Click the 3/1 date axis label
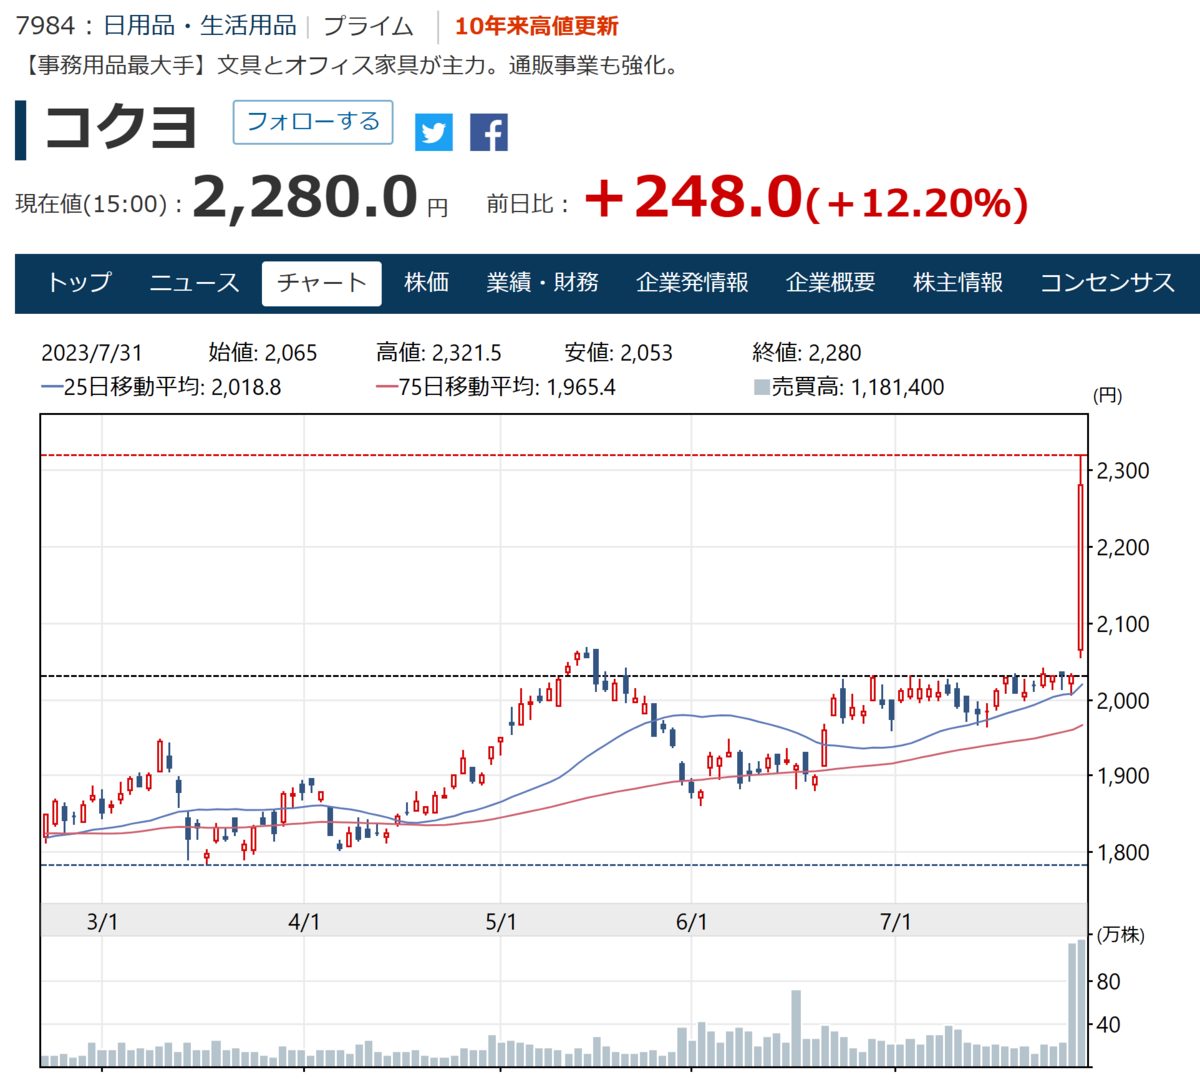 point(102,922)
